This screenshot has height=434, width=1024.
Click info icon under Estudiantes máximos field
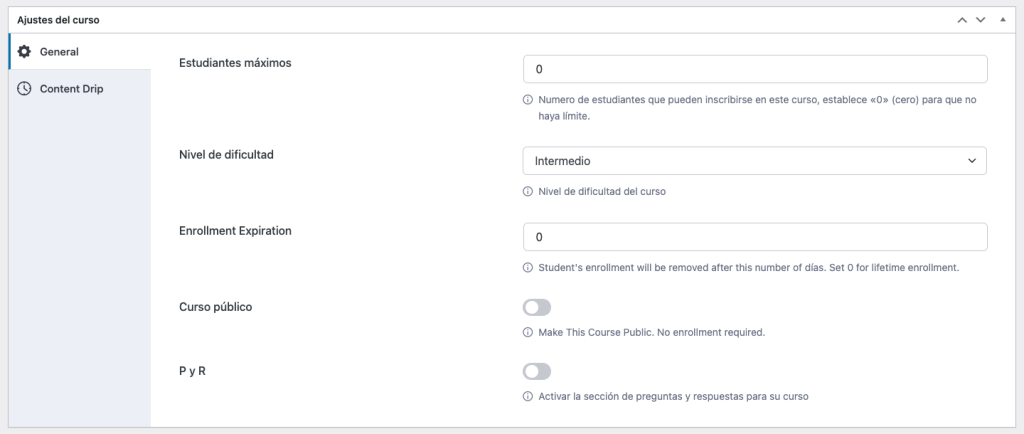[x=527, y=100]
